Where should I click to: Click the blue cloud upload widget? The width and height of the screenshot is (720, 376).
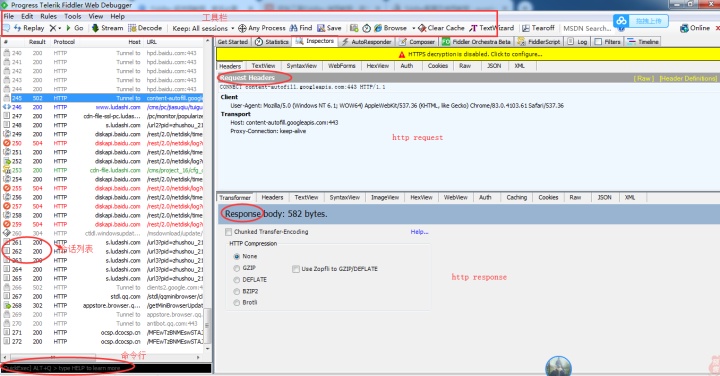coord(641,21)
